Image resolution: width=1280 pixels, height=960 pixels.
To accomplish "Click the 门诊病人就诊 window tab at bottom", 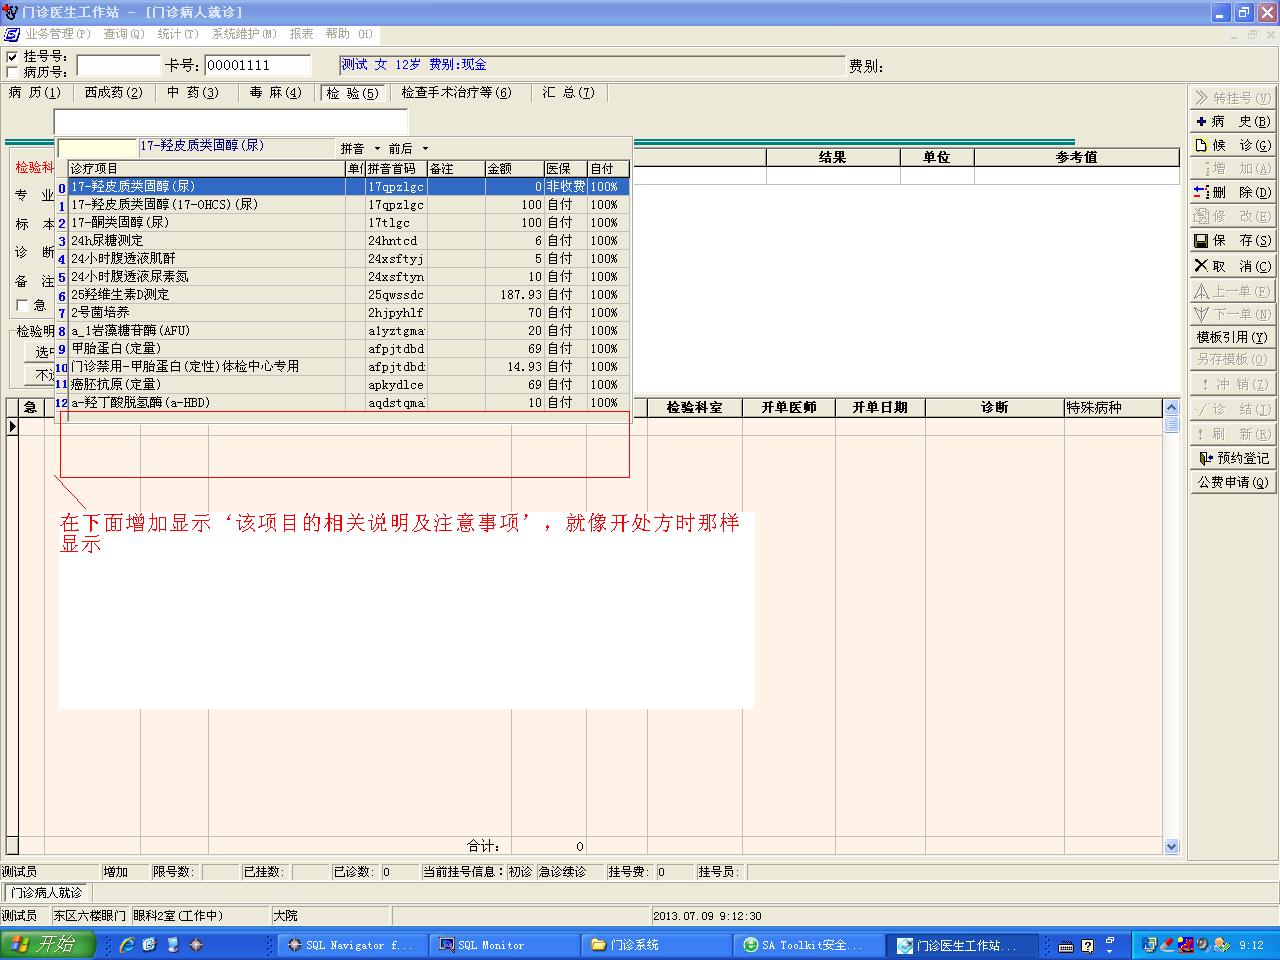I will coord(46,892).
